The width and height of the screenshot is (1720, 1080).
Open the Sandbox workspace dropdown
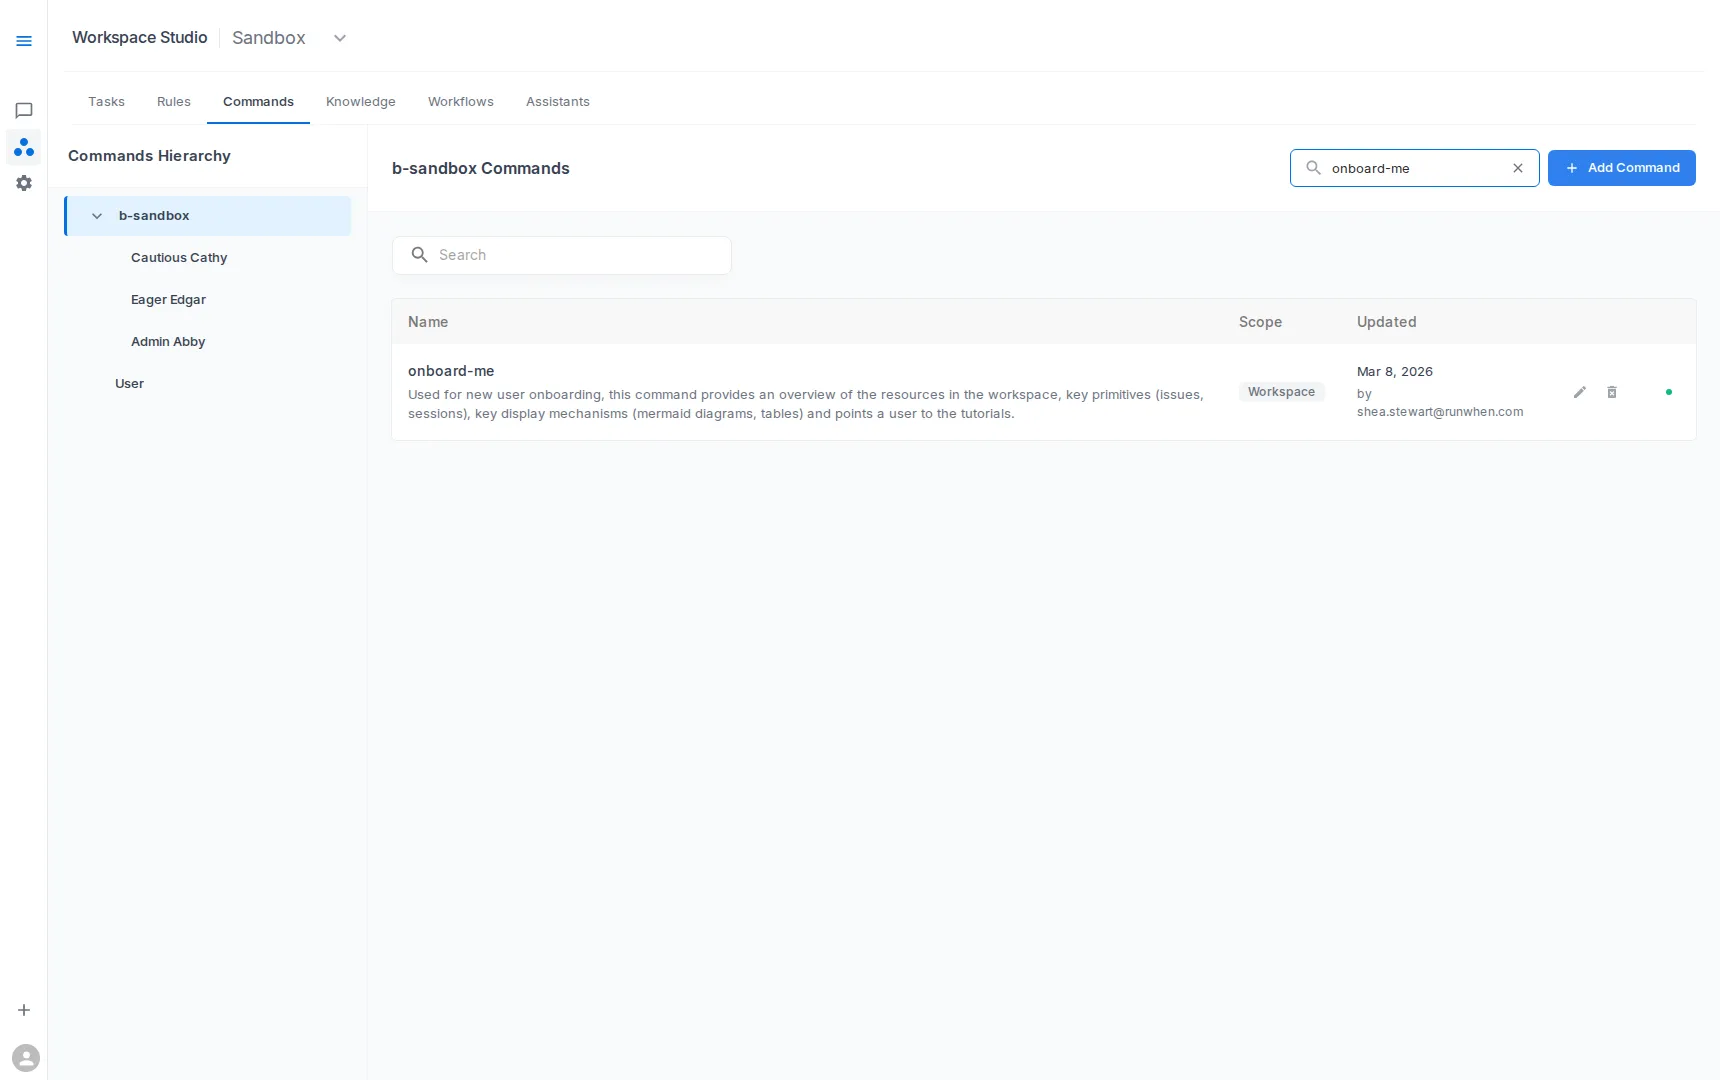(x=339, y=38)
